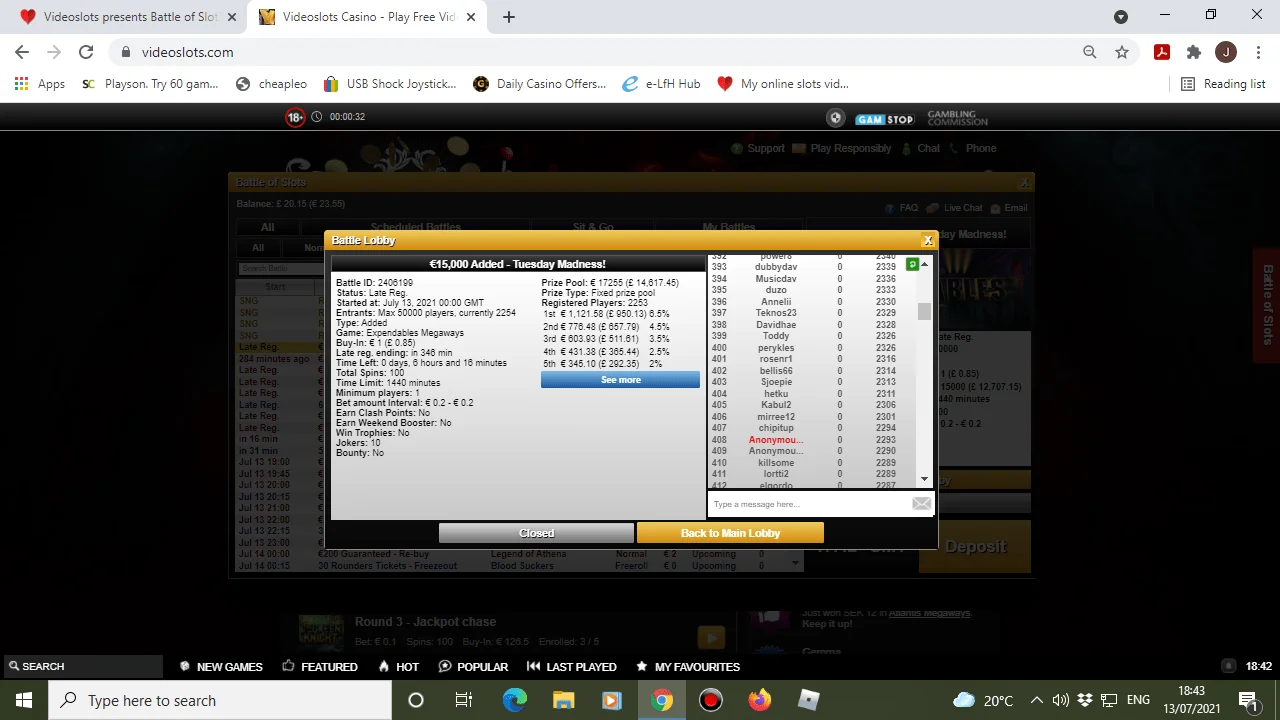1280x720 pixels.
Task: Open Firefox from taskbar
Action: tap(760, 700)
